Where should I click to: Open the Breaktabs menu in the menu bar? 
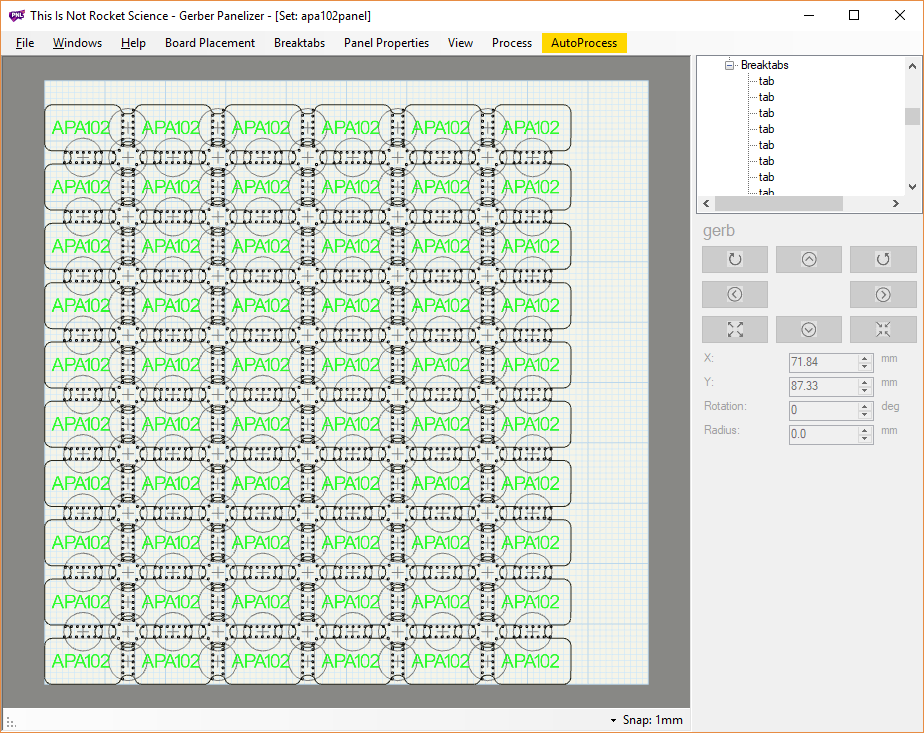299,43
